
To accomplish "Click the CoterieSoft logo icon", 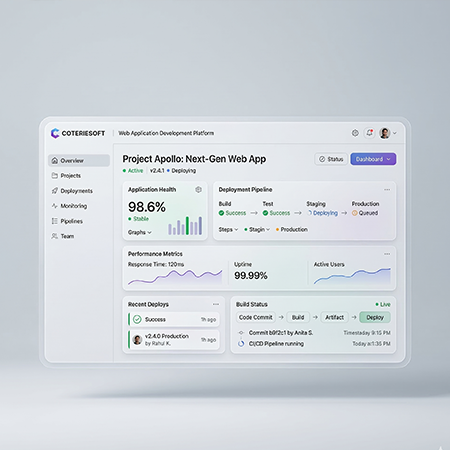I will 55,133.
